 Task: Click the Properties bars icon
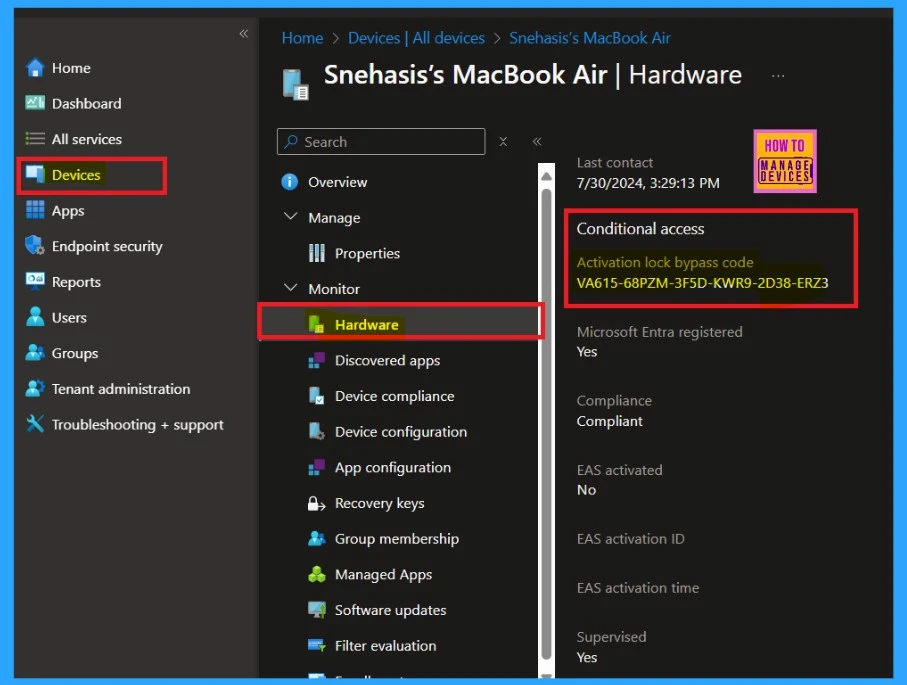[316, 253]
